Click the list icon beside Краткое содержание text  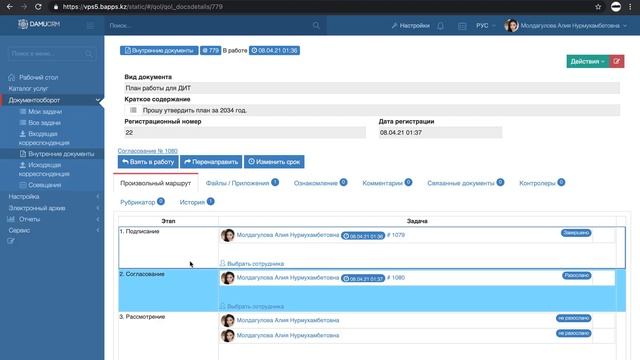point(133,110)
